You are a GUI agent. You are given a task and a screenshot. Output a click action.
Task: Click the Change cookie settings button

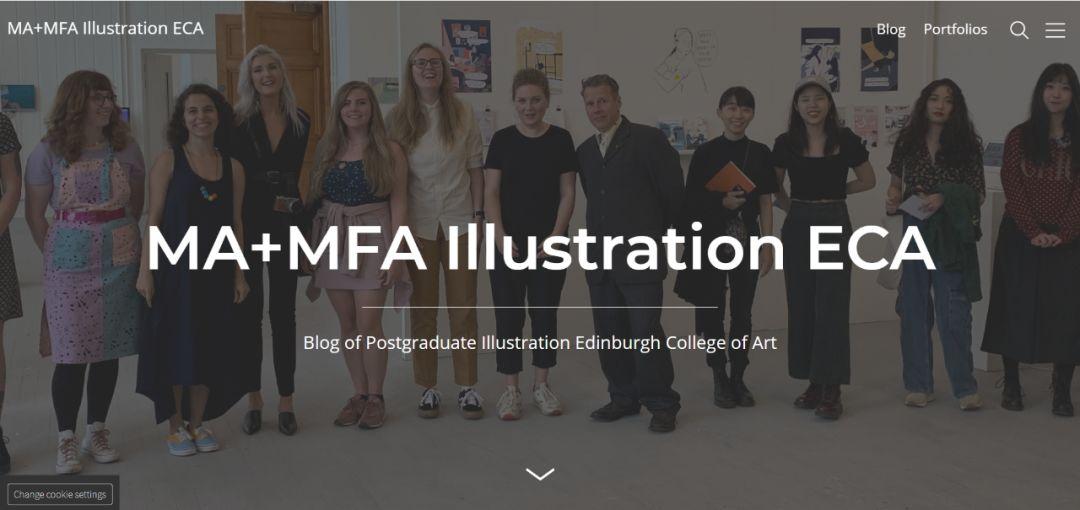pos(60,494)
